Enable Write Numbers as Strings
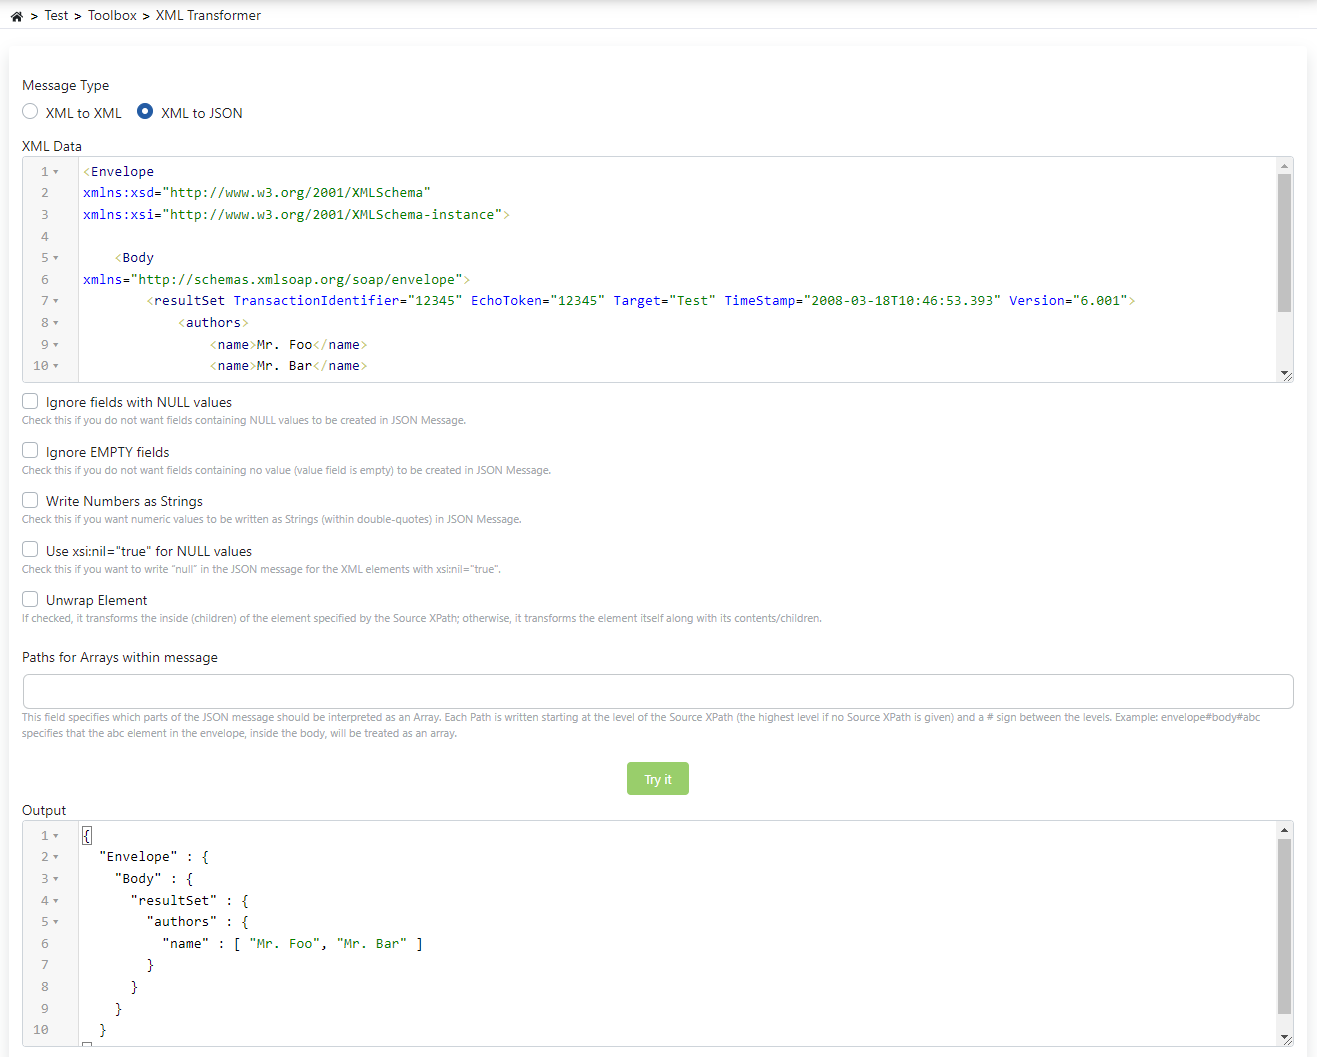1317x1057 pixels. pyautogui.click(x=29, y=499)
